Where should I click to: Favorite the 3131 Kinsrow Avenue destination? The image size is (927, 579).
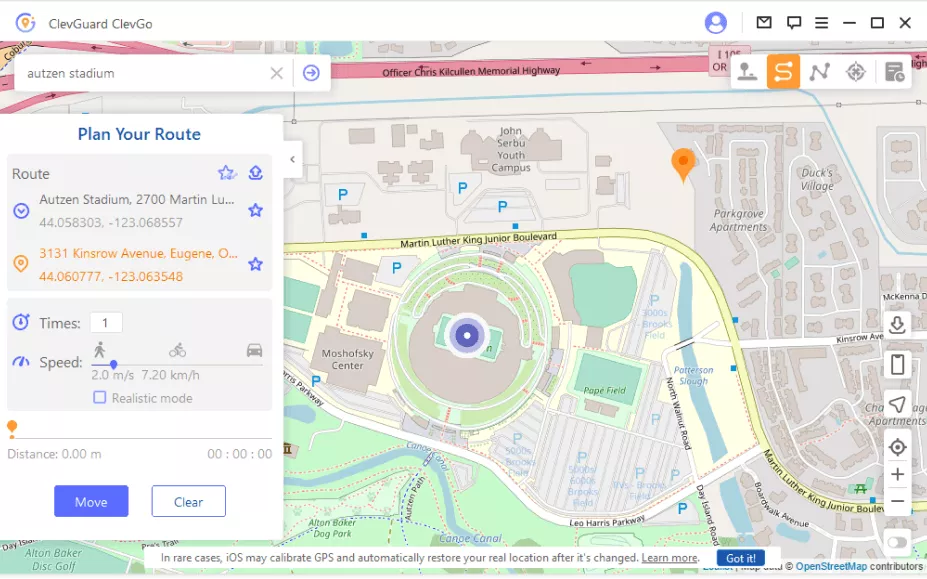[x=255, y=264]
